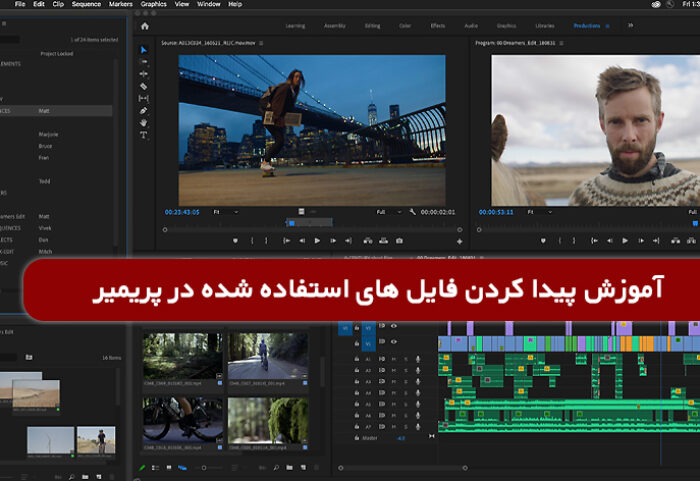
Task: Open the Graphics menu
Action: 154,4
